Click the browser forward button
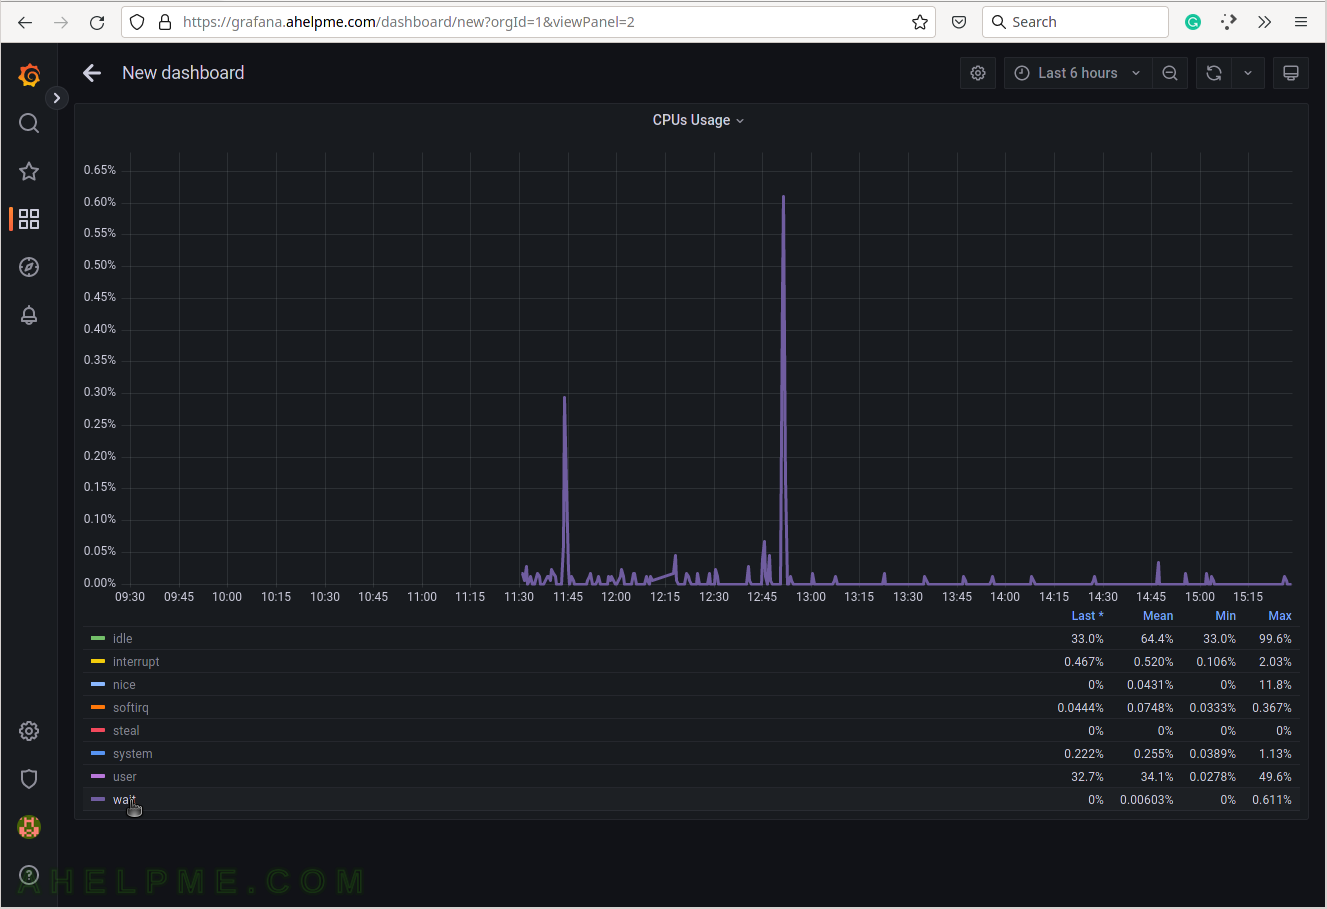The height and width of the screenshot is (909, 1327). 61,22
